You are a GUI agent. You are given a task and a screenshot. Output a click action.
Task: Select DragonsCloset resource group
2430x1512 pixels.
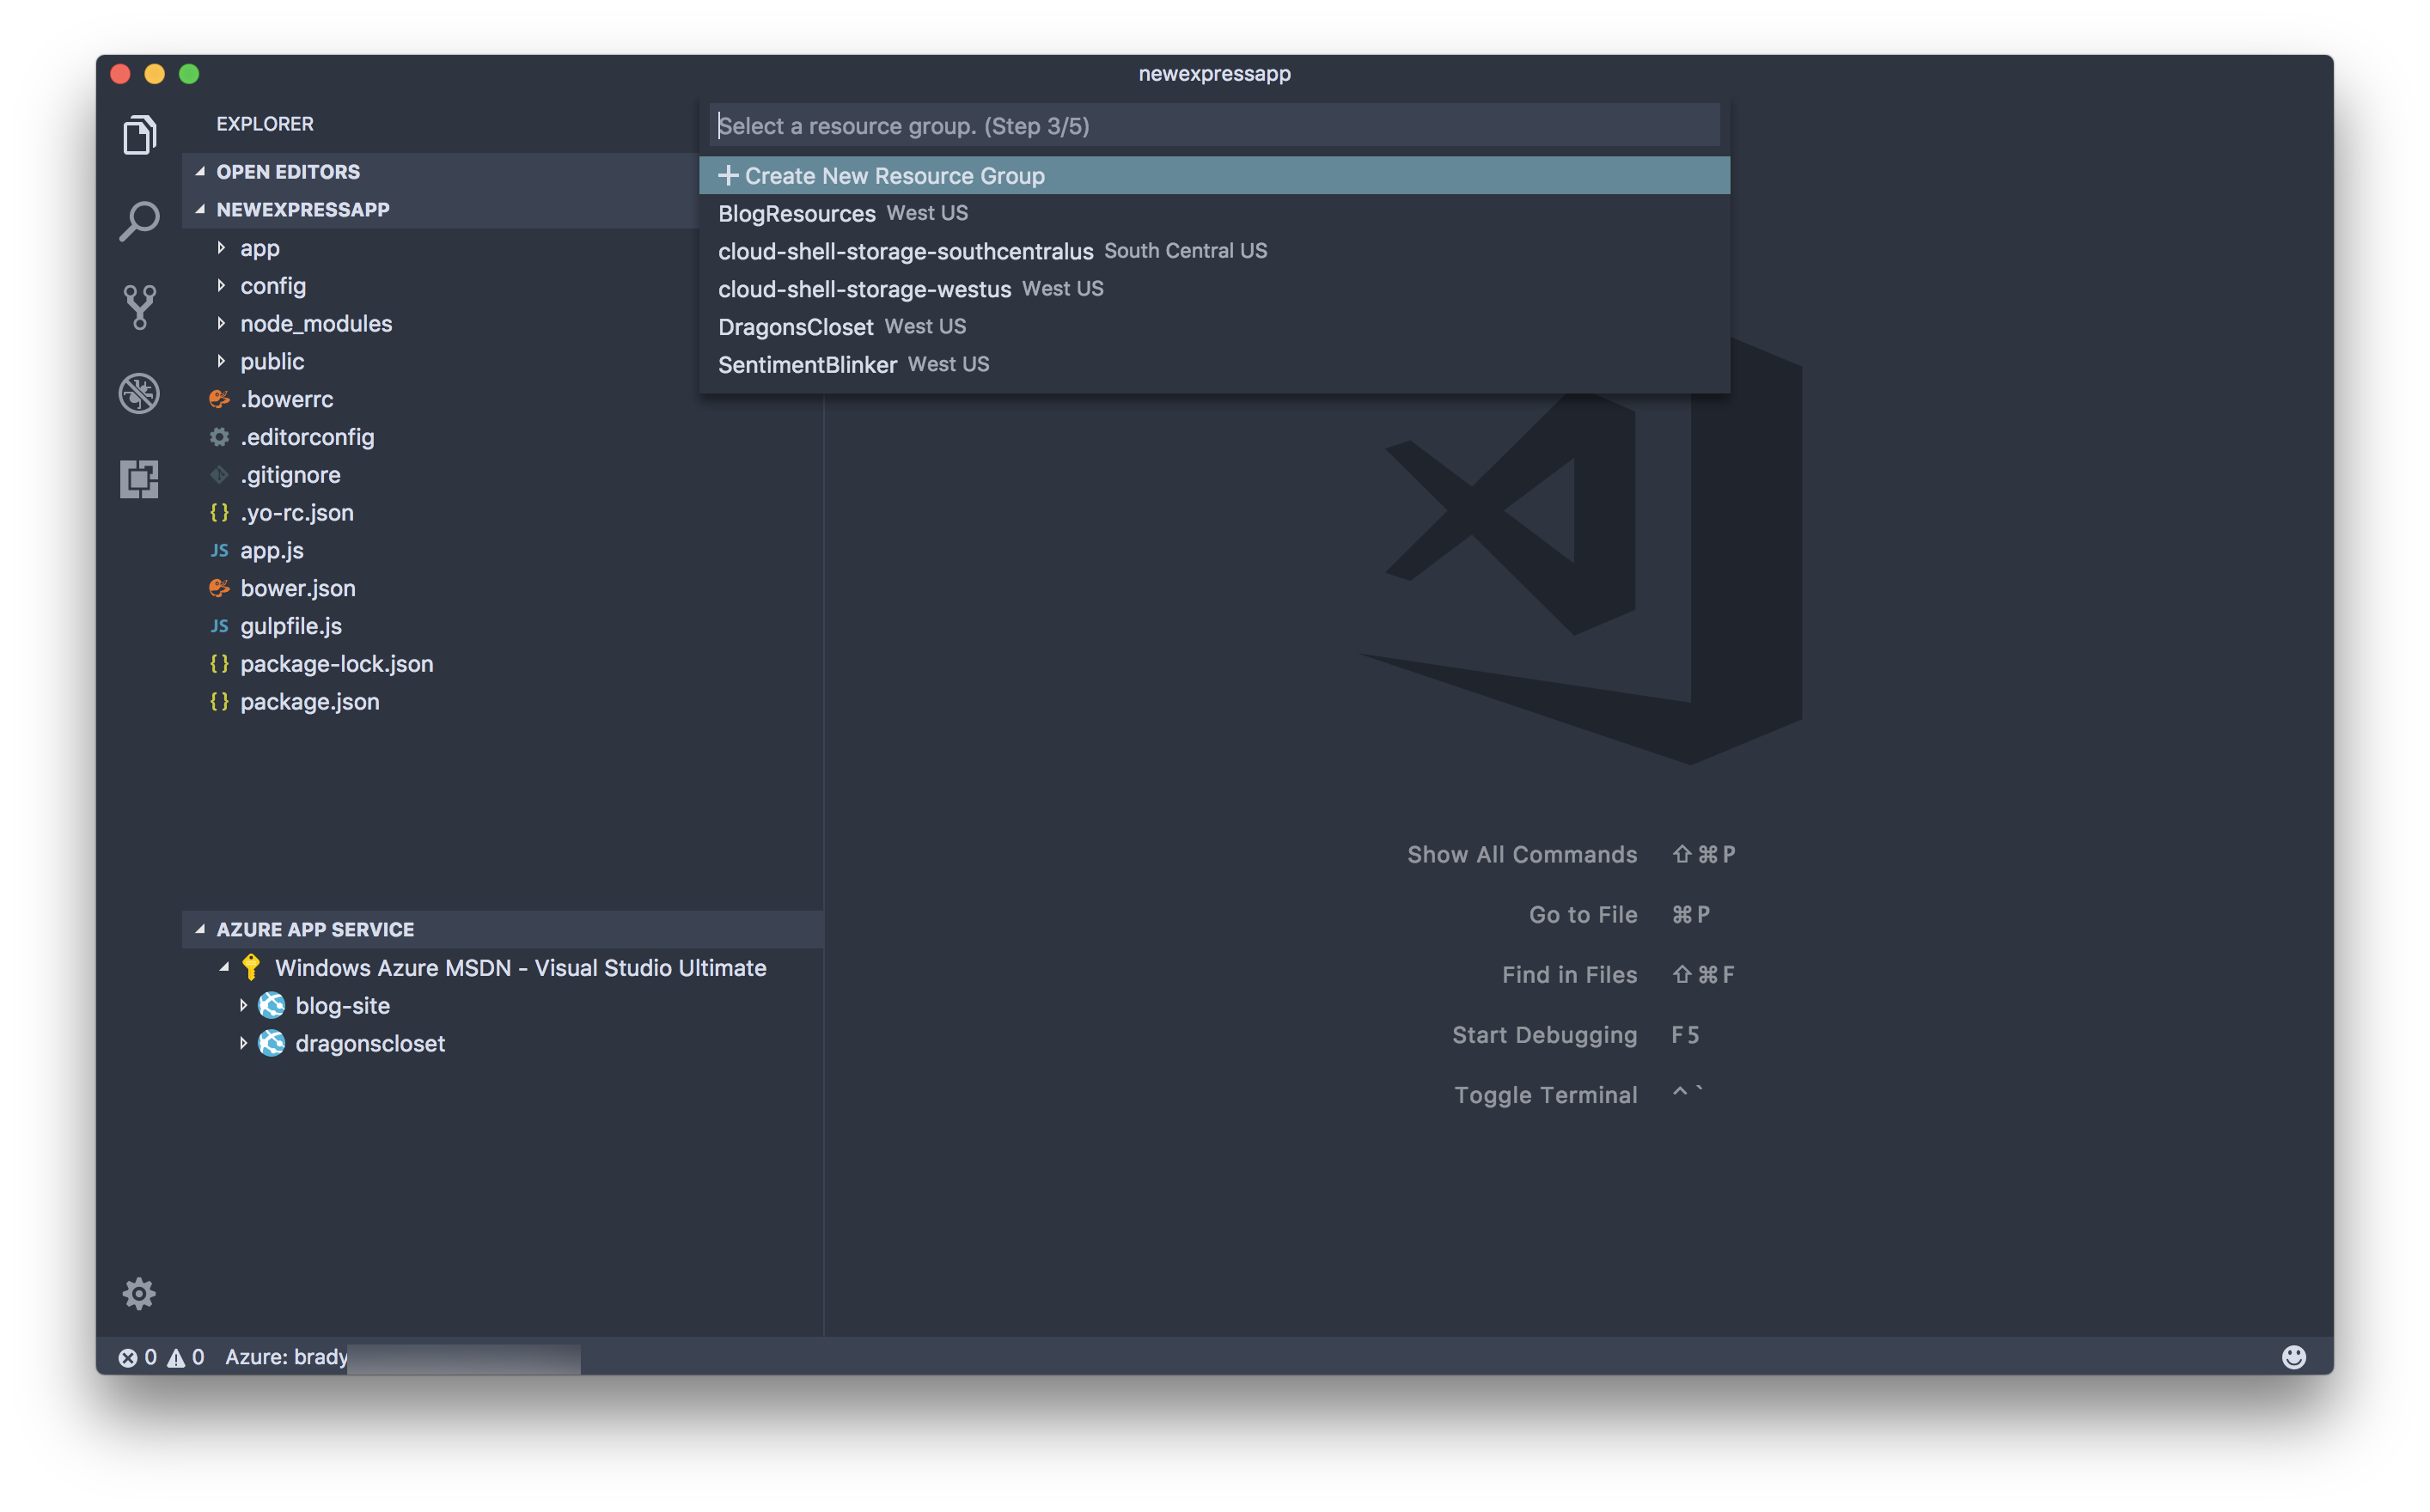(x=1214, y=327)
